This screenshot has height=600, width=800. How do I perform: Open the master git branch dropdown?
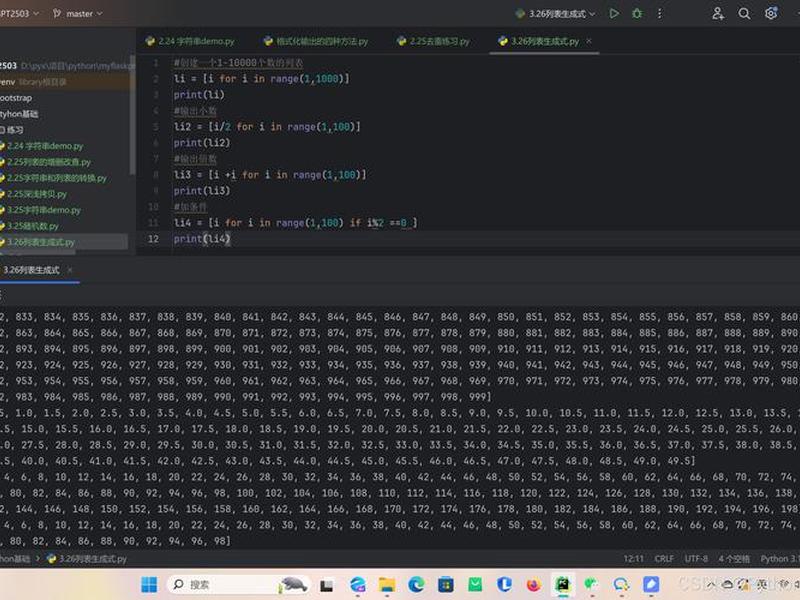coord(78,14)
